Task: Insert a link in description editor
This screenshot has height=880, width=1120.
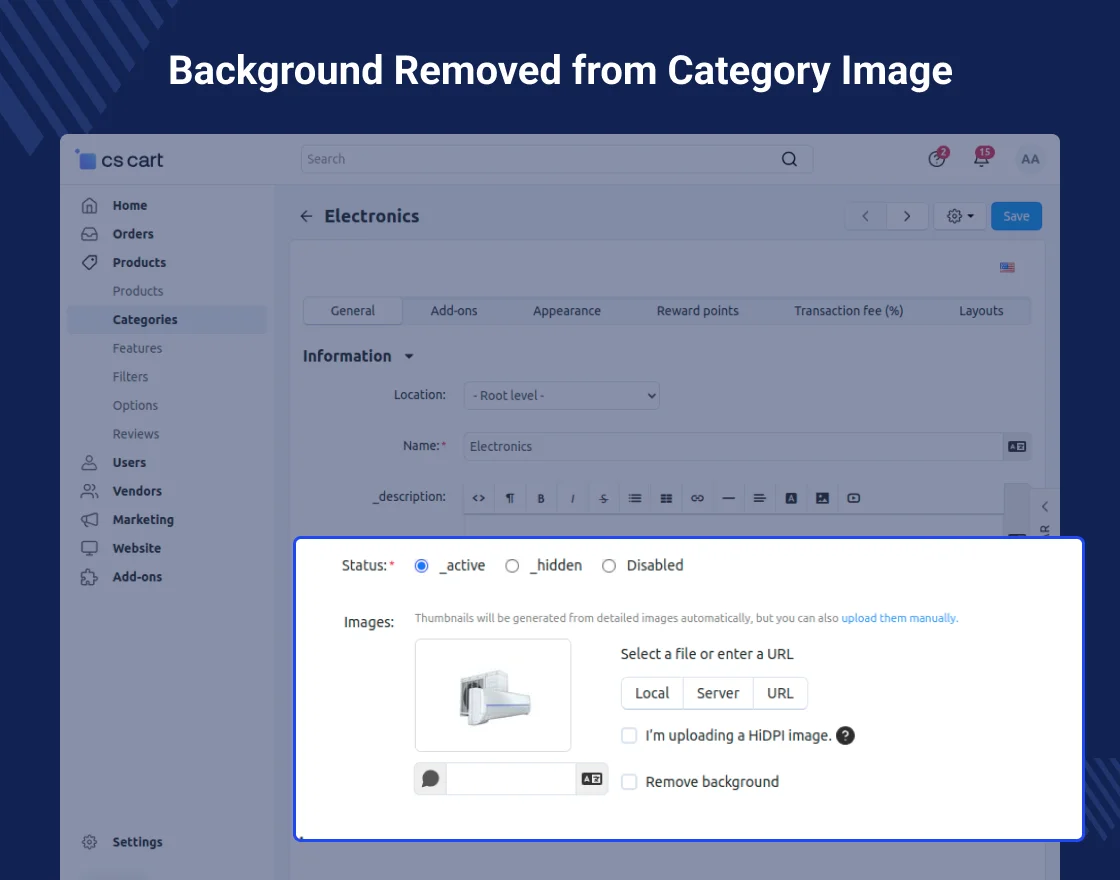Action: click(x=698, y=498)
